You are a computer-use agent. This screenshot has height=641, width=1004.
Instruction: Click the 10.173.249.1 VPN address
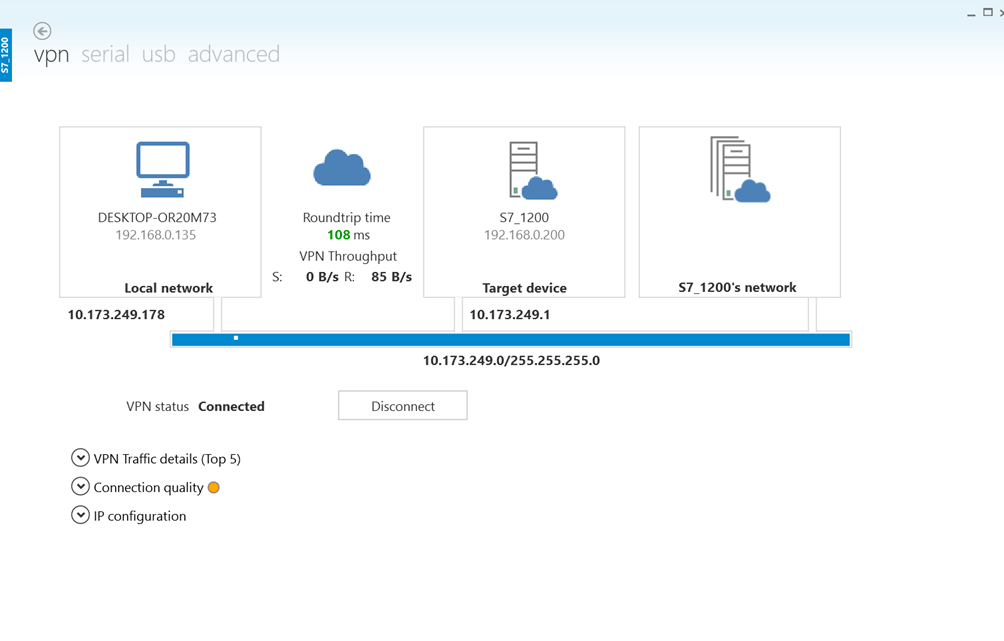click(510, 314)
